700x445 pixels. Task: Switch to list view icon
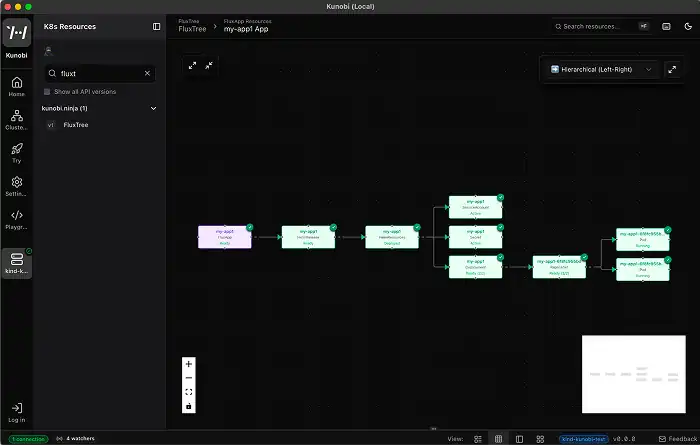(478, 439)
